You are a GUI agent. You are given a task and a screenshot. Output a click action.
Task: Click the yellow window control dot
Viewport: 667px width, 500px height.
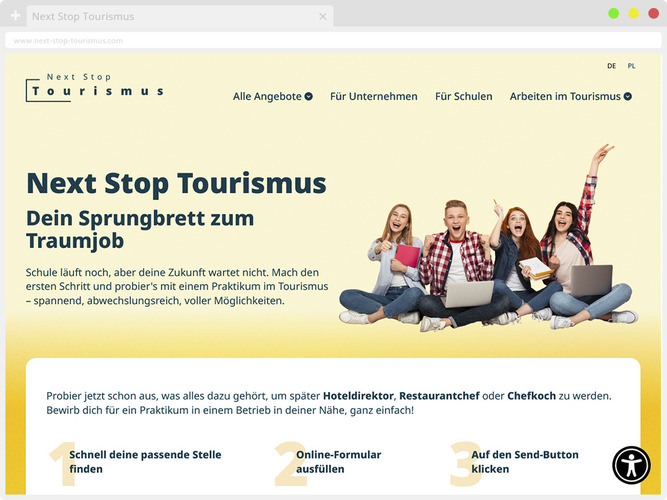coord(633,14)
